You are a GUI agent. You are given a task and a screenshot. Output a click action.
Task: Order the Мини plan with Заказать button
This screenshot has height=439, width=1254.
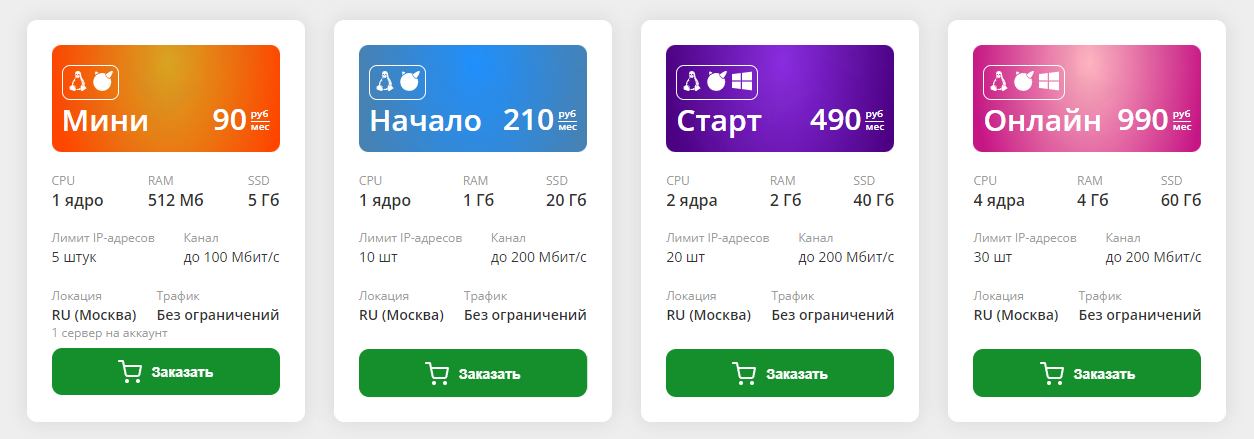coord(166,372)
